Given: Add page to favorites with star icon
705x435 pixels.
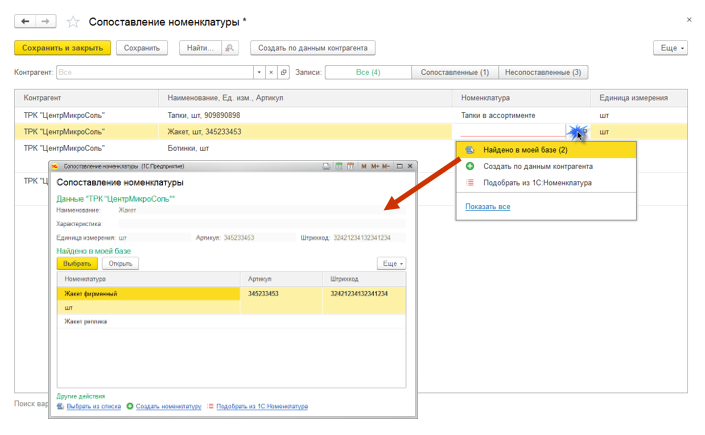Looking at the screenshot, I should (73, 22).
